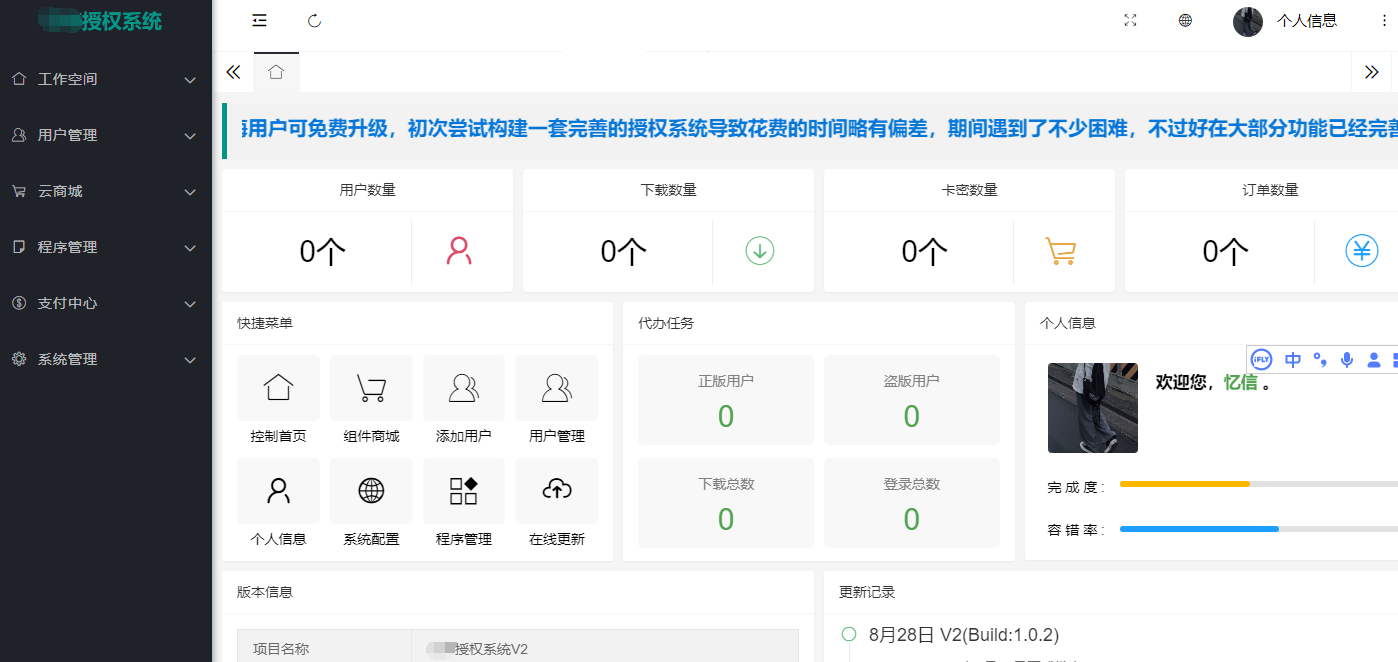Screen dimensions: 1398x662
Task: Open the globe language icon in header
Action: pyautogui.click(x=1185, y=20)
